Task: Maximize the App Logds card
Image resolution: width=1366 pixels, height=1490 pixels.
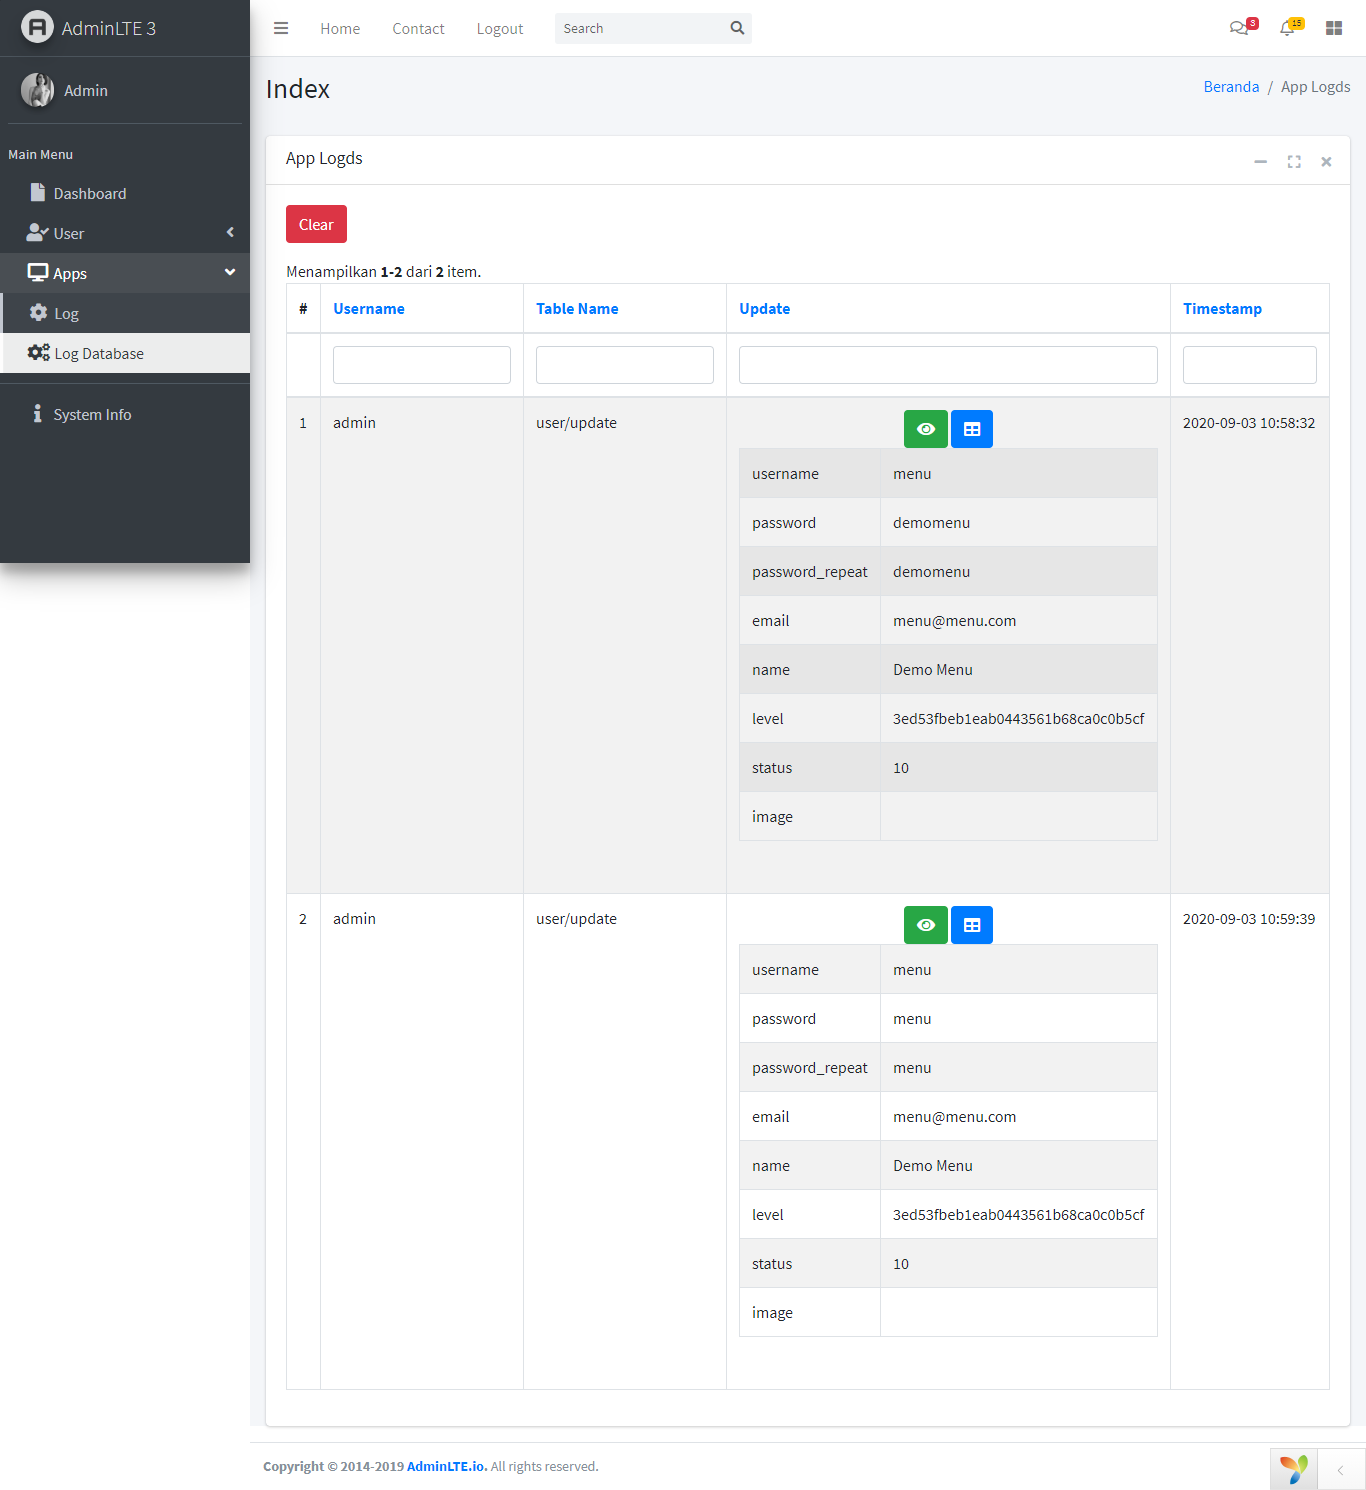Action: click(1294, 162)
